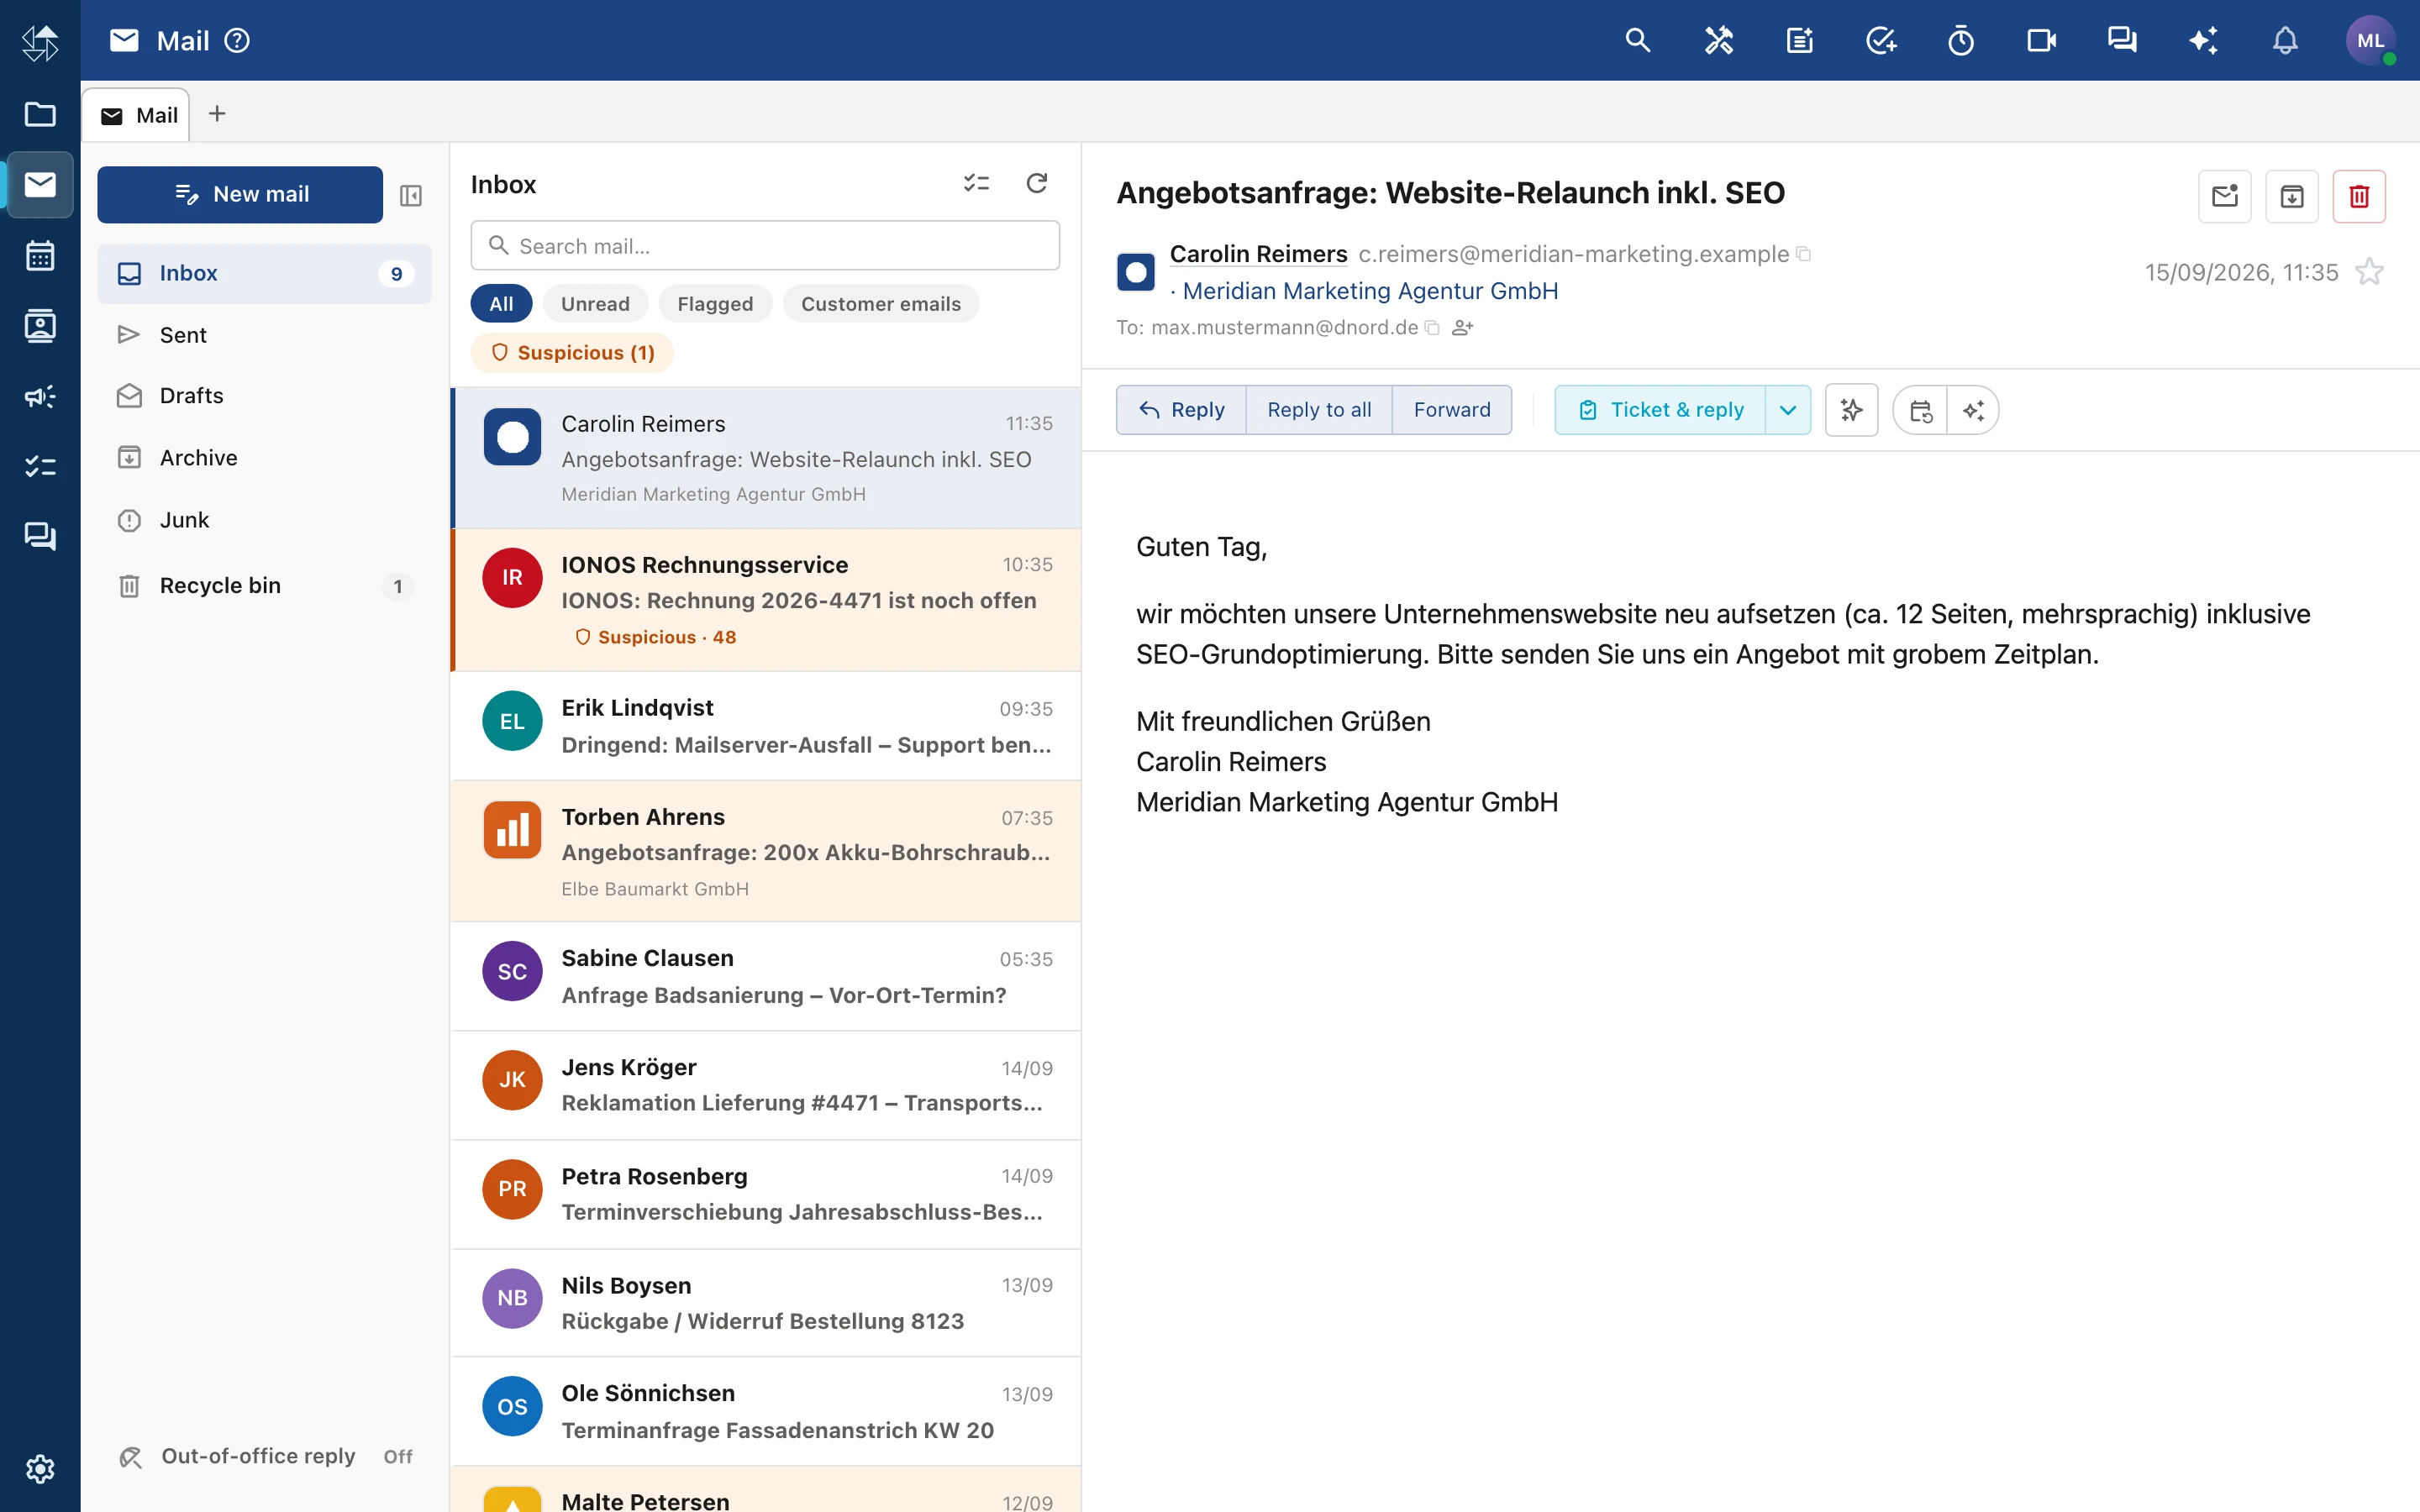Collapse the folder sidebar panel
2420x1512 pixels.
[x=411, y=195]
